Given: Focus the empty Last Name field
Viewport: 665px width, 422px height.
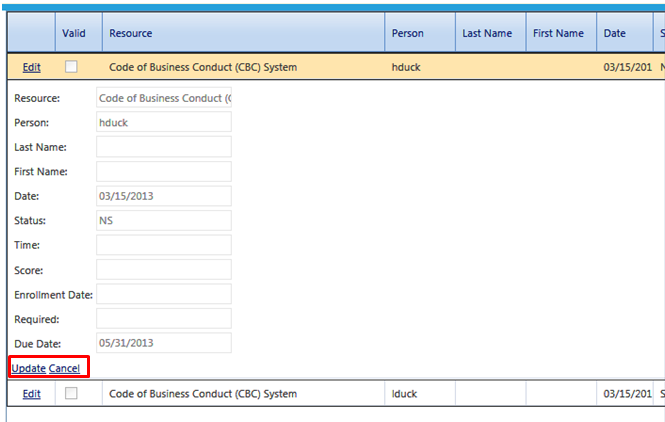Looking at the screenshot, I should (x=164, y=147).
